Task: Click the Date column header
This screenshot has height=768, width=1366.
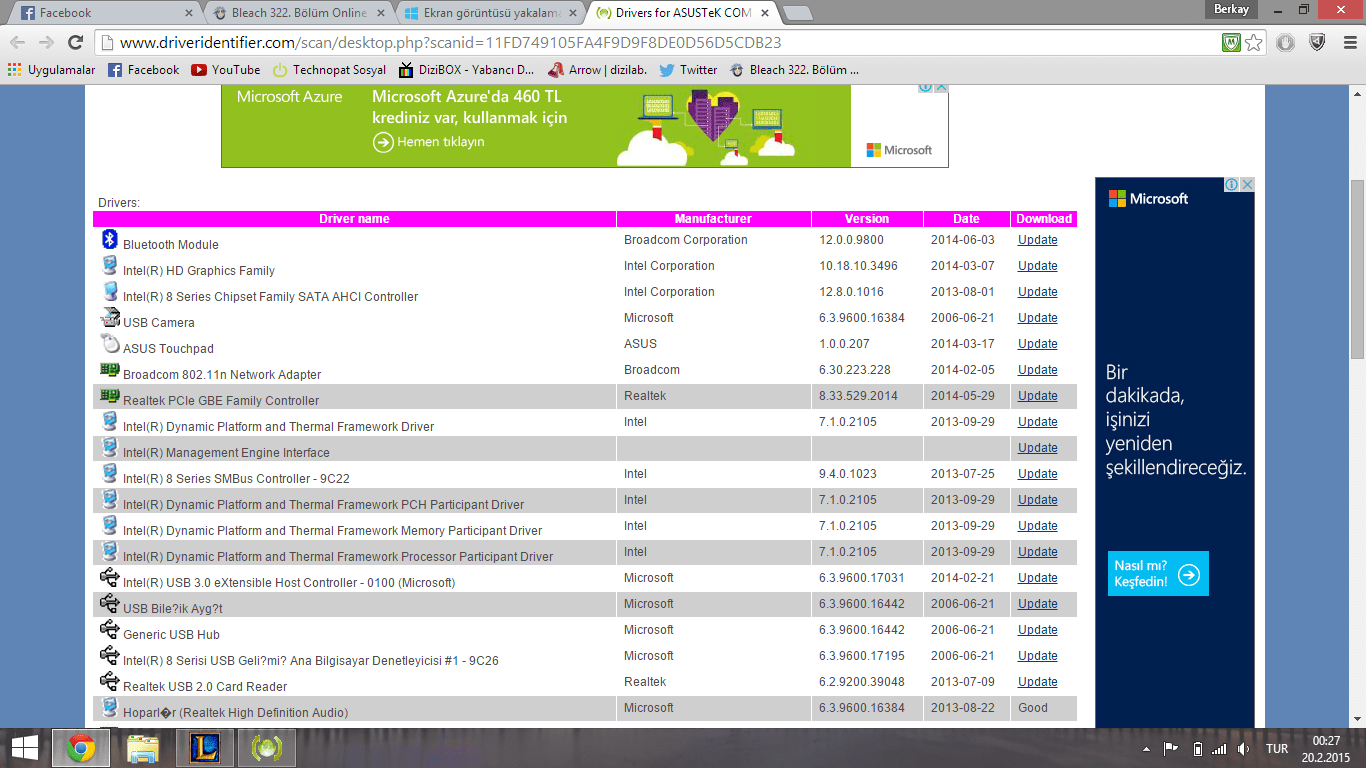Action: (x=966, y=219)
